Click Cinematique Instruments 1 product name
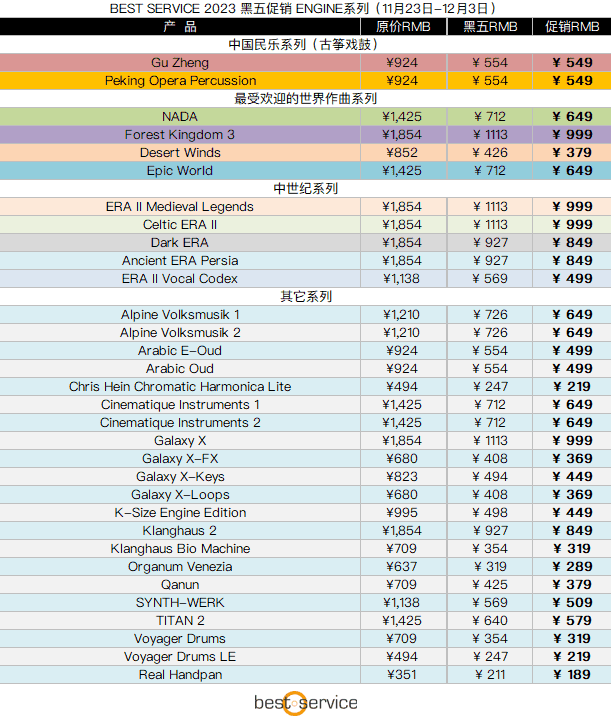611x722 pixels. [180, 404]
